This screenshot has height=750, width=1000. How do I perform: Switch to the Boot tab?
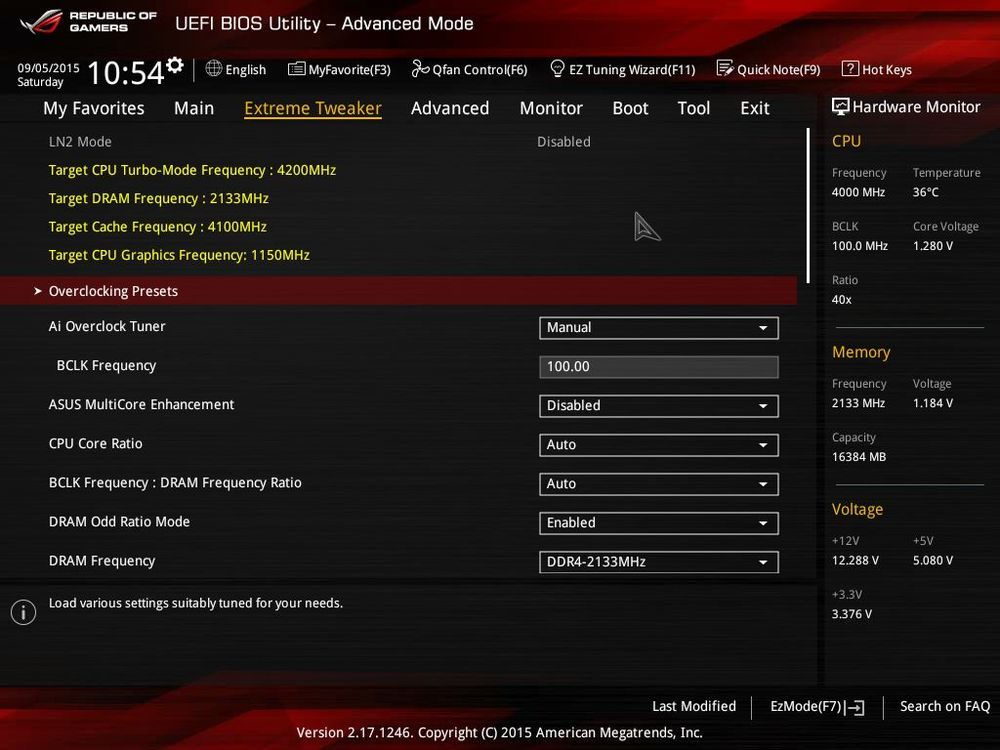click(630, 108)
